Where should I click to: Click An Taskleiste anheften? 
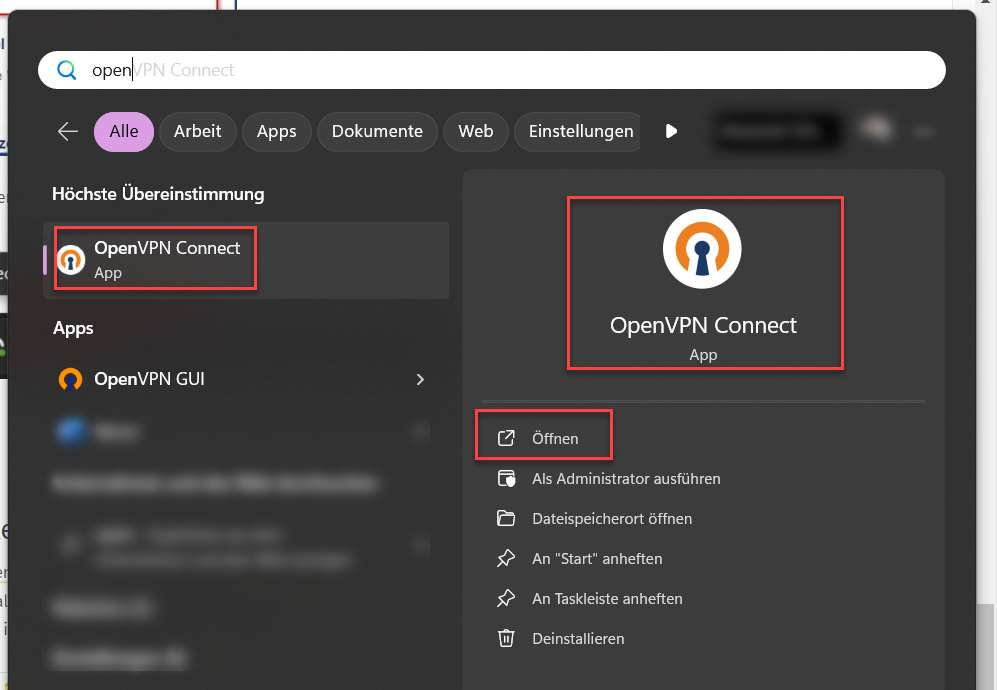point(589,598)
